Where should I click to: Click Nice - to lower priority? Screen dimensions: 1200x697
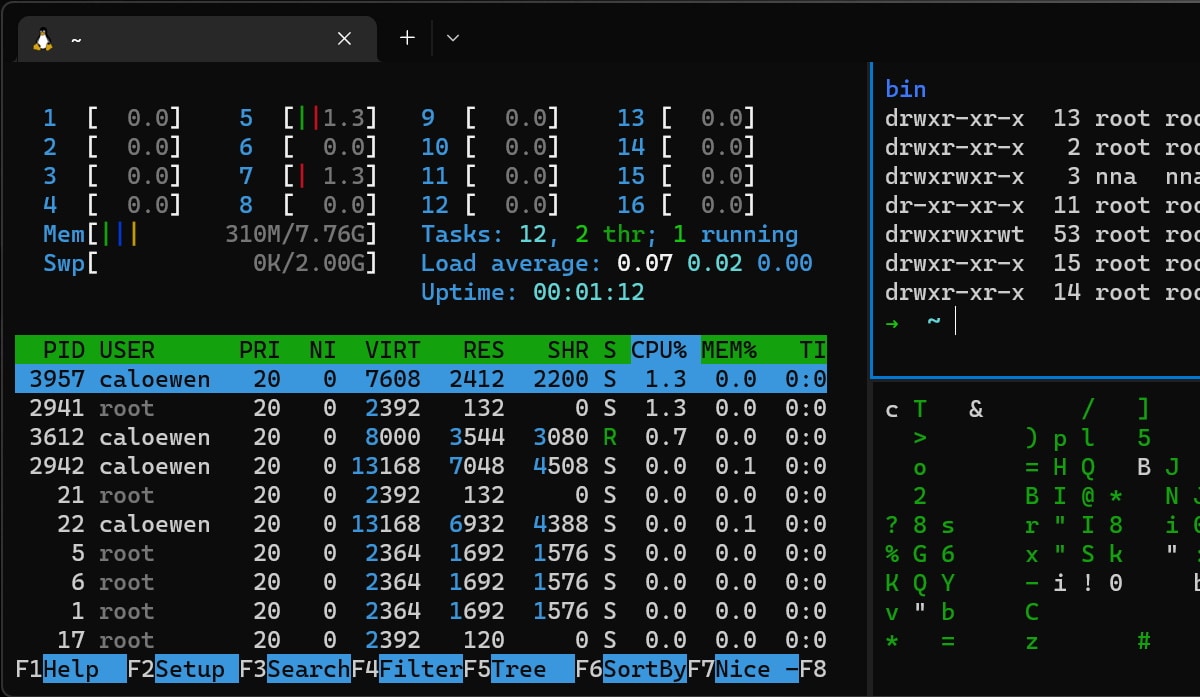(x=756, y=669)
